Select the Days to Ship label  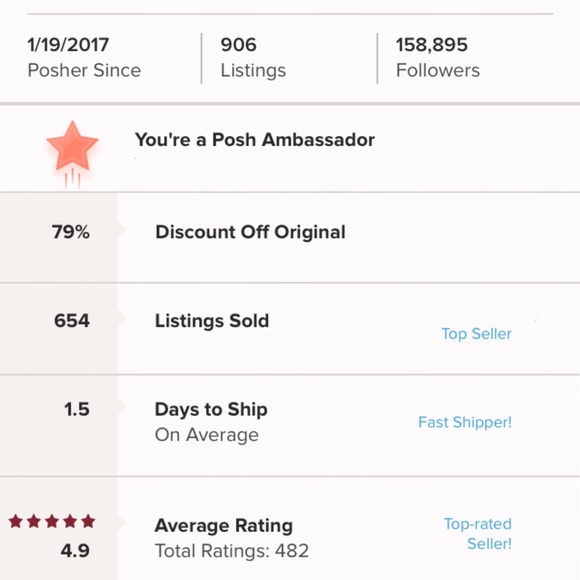point(211,409)
